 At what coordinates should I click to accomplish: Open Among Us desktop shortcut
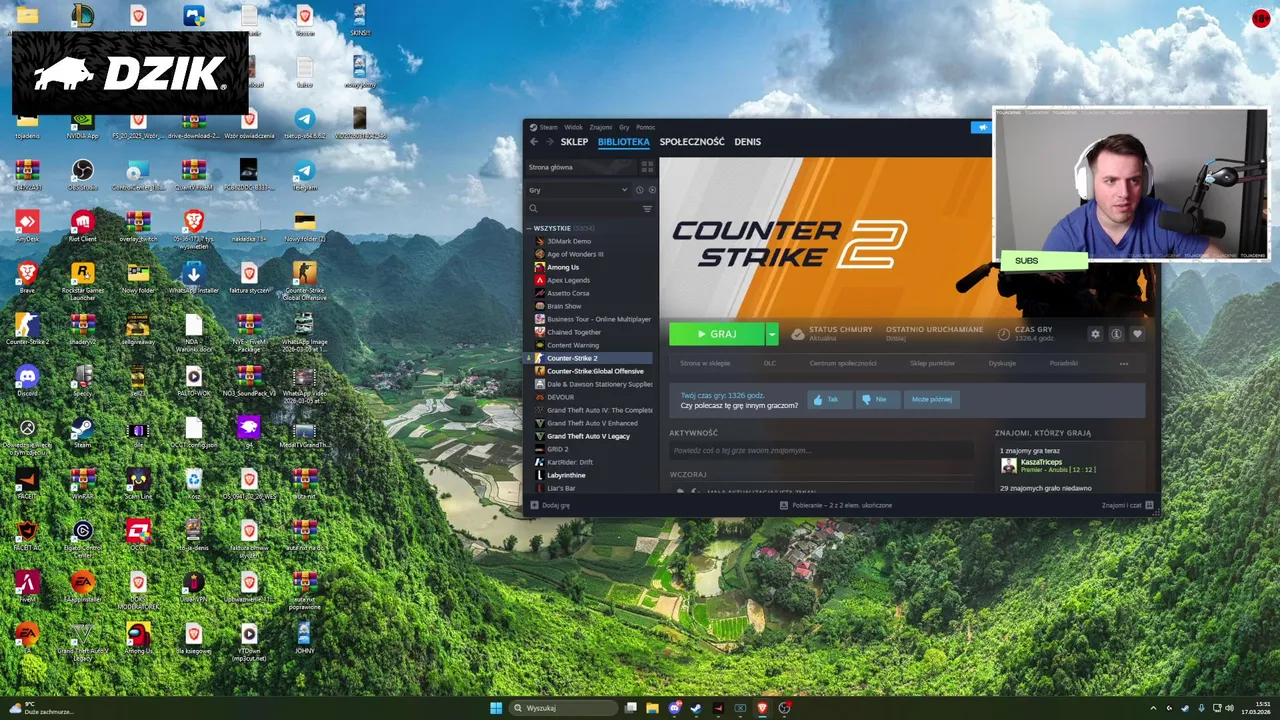[138, 639]
